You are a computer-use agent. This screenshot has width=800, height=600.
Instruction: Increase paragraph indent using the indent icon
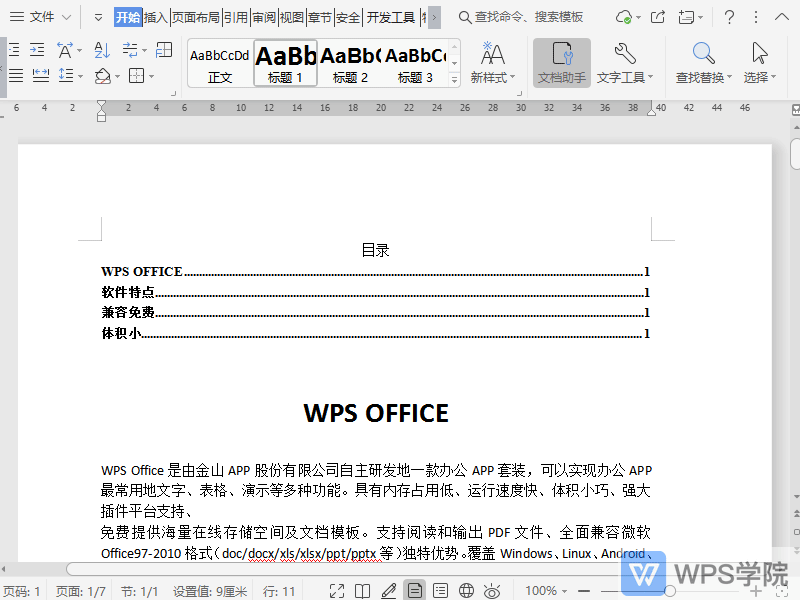click(x=37, y=48)
